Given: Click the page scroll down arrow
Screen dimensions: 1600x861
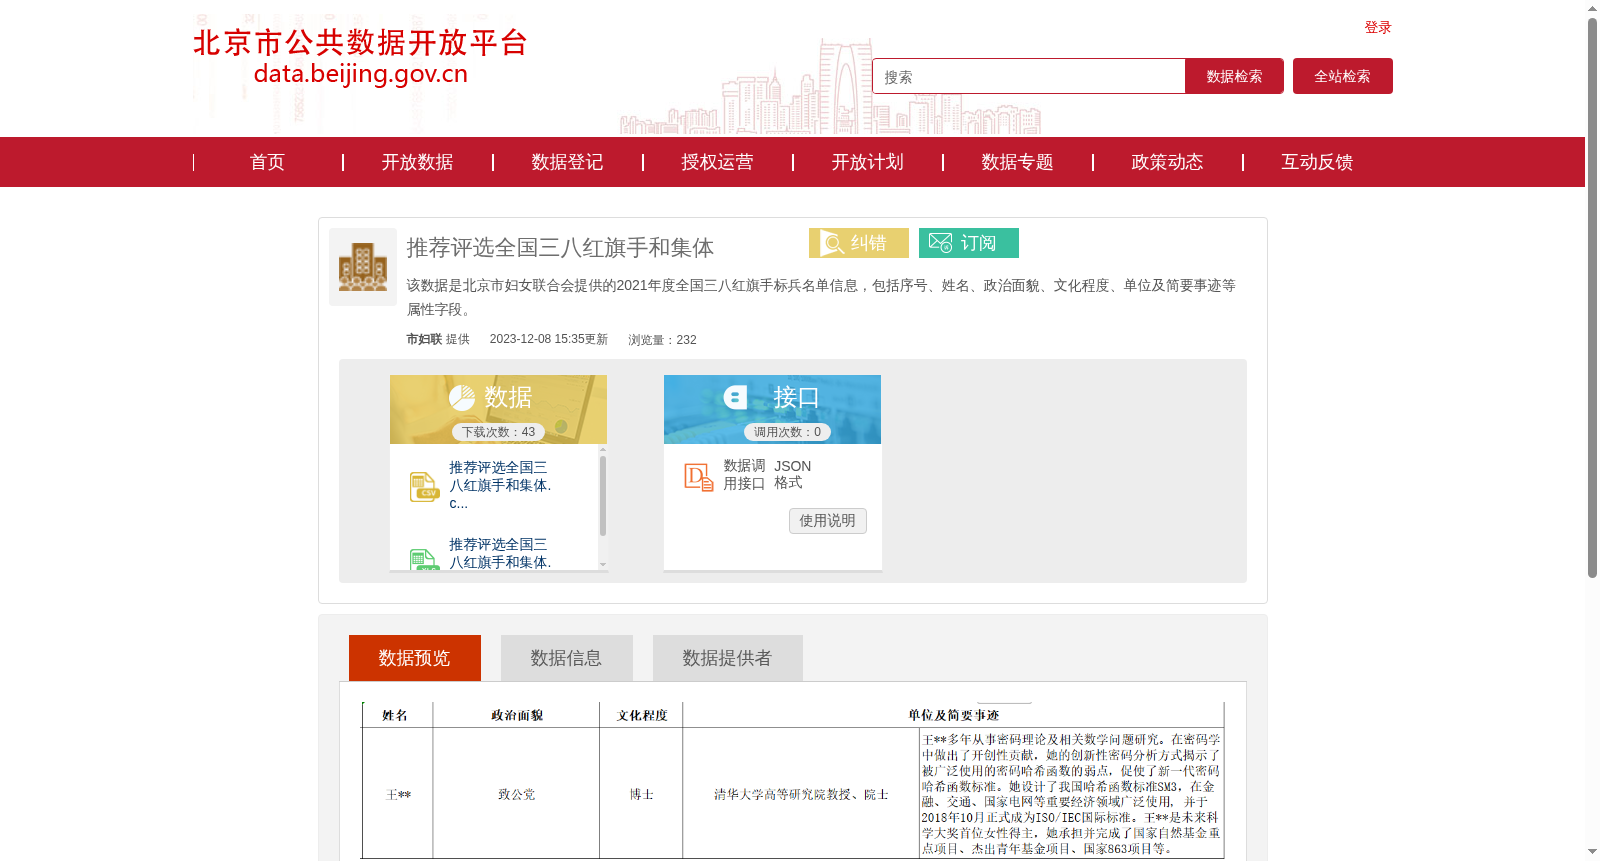Looking at the screenshot, I should tap(1592, 852).
